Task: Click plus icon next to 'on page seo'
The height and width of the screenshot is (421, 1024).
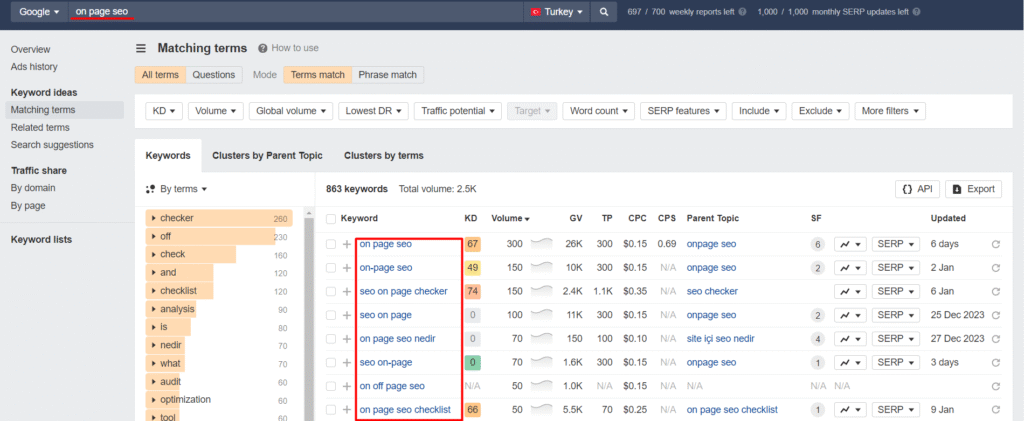Action: tap(347, 244)
